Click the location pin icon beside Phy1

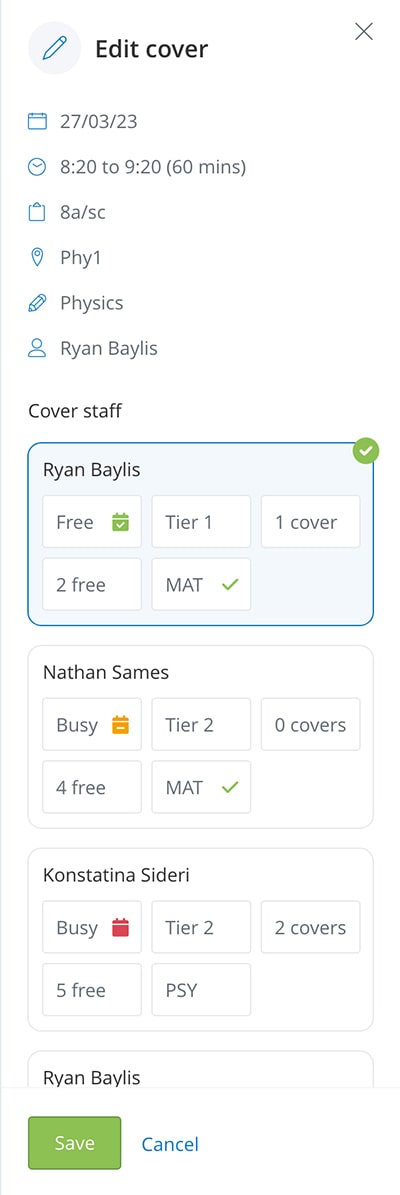click(37, 258)
